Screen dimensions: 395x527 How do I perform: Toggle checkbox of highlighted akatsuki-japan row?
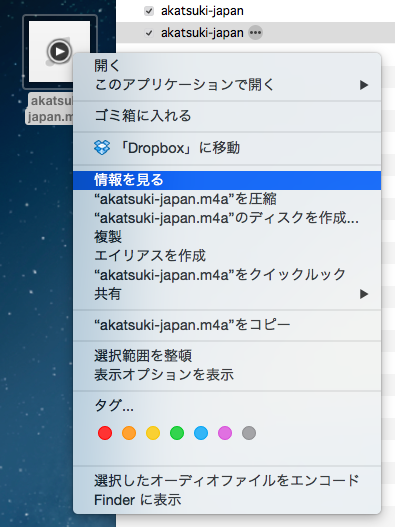[x=149, y=33]
